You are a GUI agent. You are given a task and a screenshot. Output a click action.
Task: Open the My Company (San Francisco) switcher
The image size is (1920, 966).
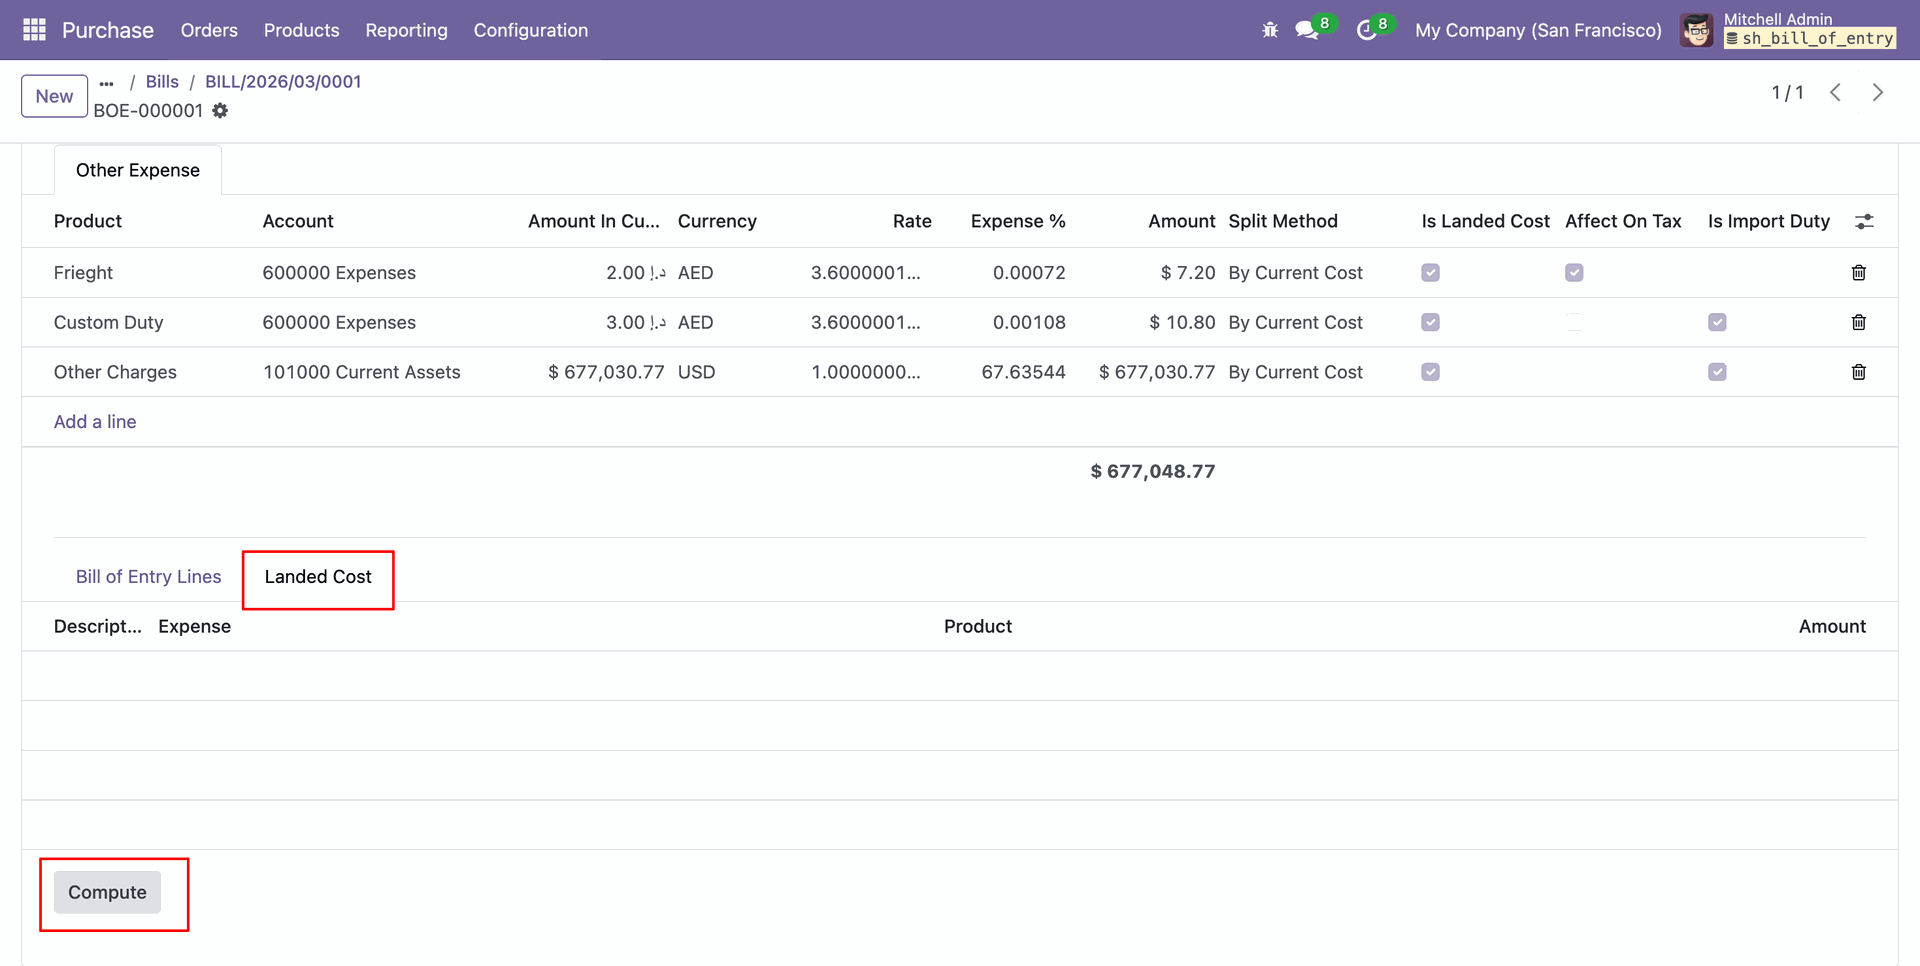1538,30
